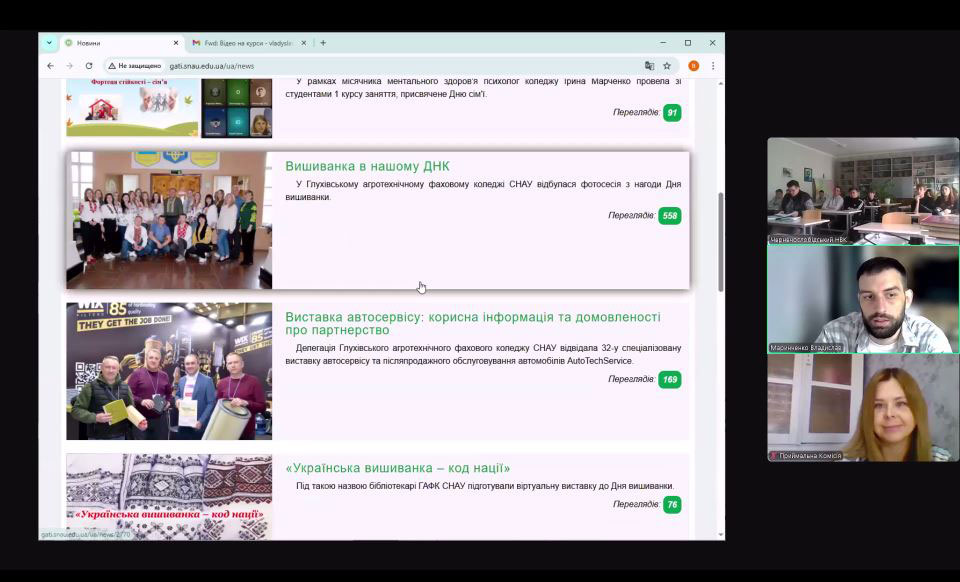
Task: Click the AutoTechService exhibition description text
Action: pos(483,354)
